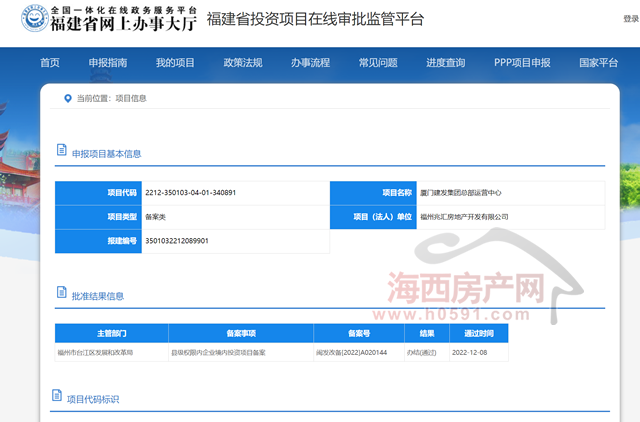This screenshot has width=640, height=422.
Task: Click project type value 备案类
Action: [x=156, y=217]
